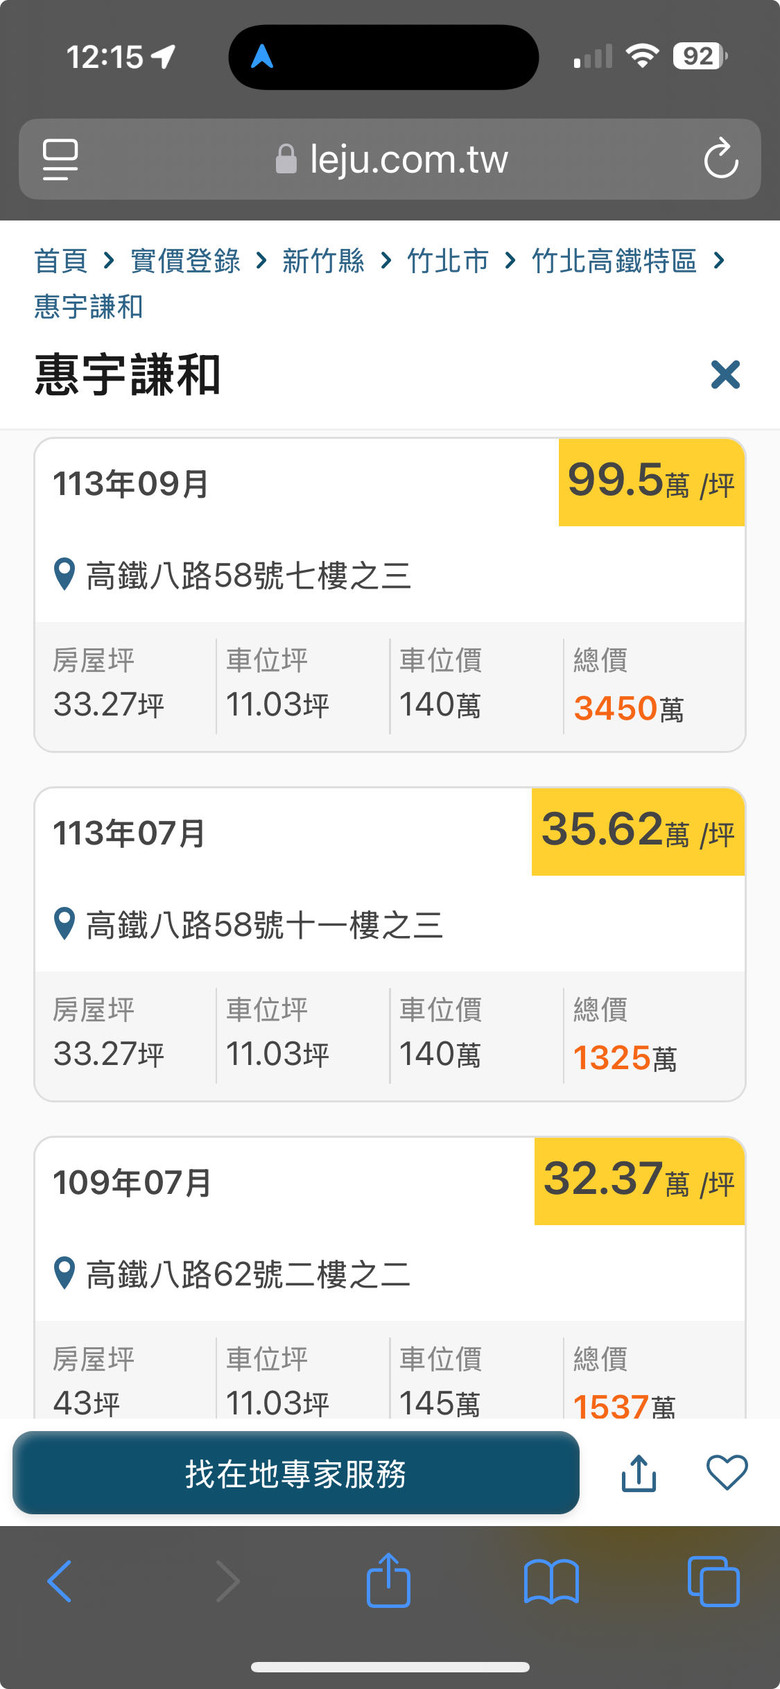Open Safari tabs overview icon
This screenshot has width=780, height=1689.
713,1582
